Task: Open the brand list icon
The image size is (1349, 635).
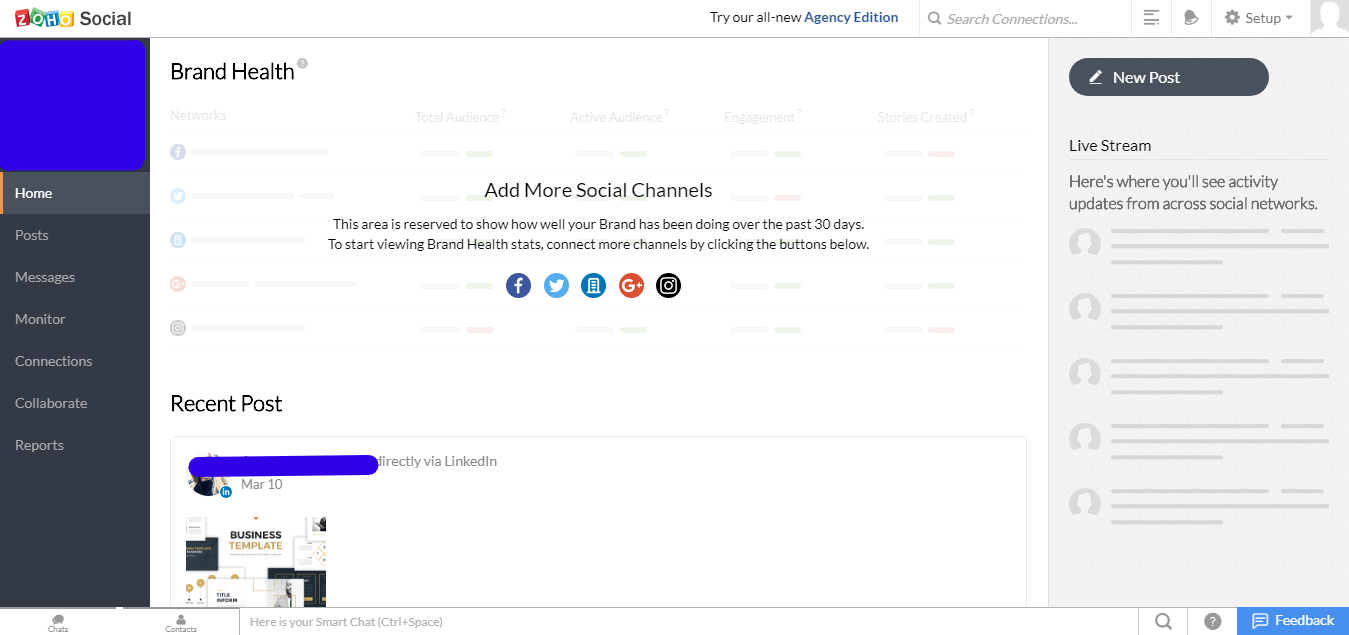Action: (x=1151, y=17)
